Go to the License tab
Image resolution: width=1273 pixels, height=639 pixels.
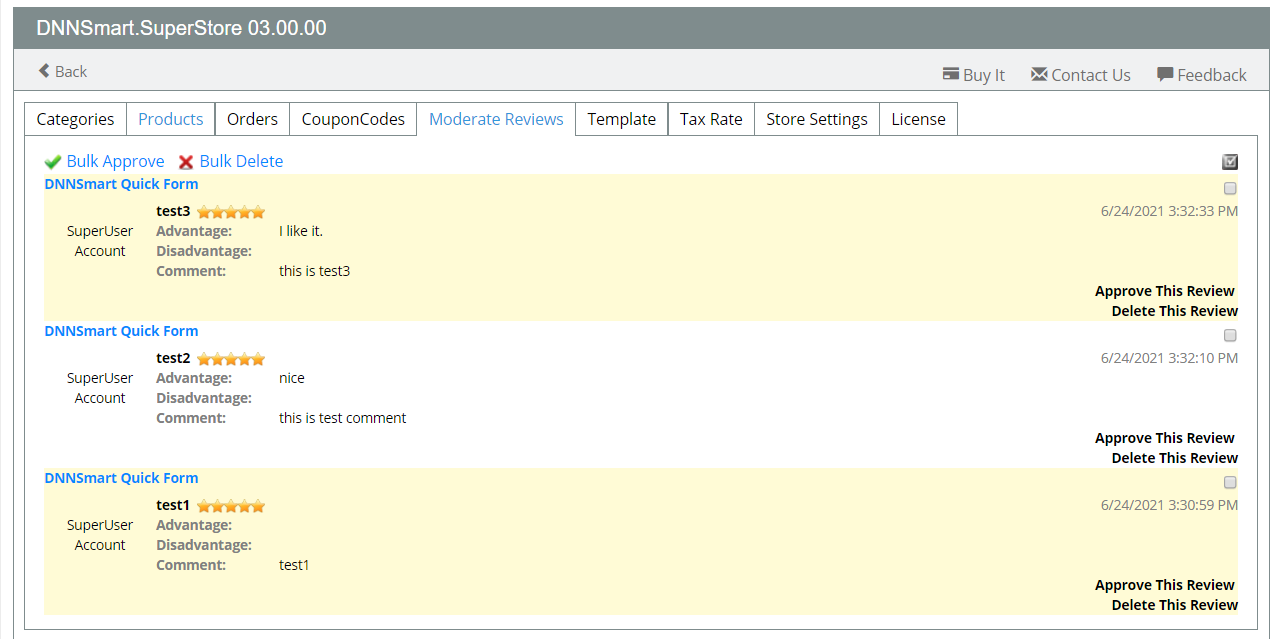(918, 119)
